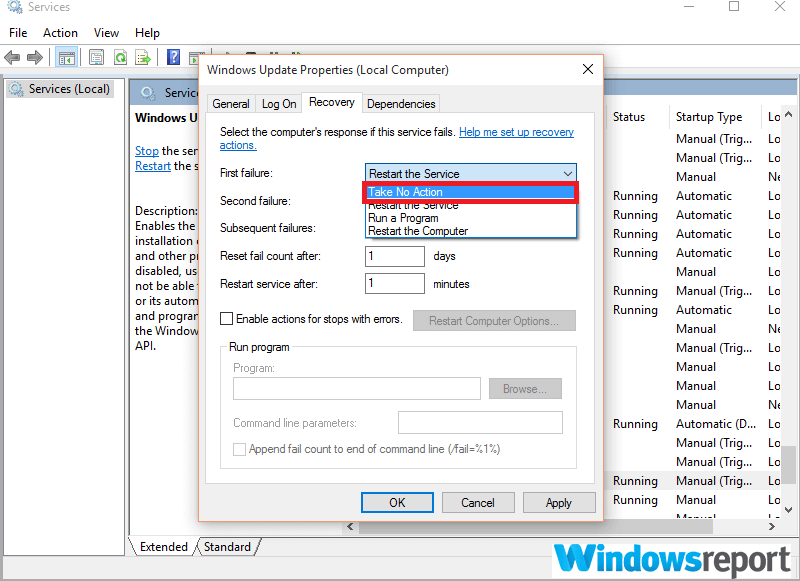Viewport: 800px width, 581px height.
Task: Click the Browse button
Action: [525, 389]
